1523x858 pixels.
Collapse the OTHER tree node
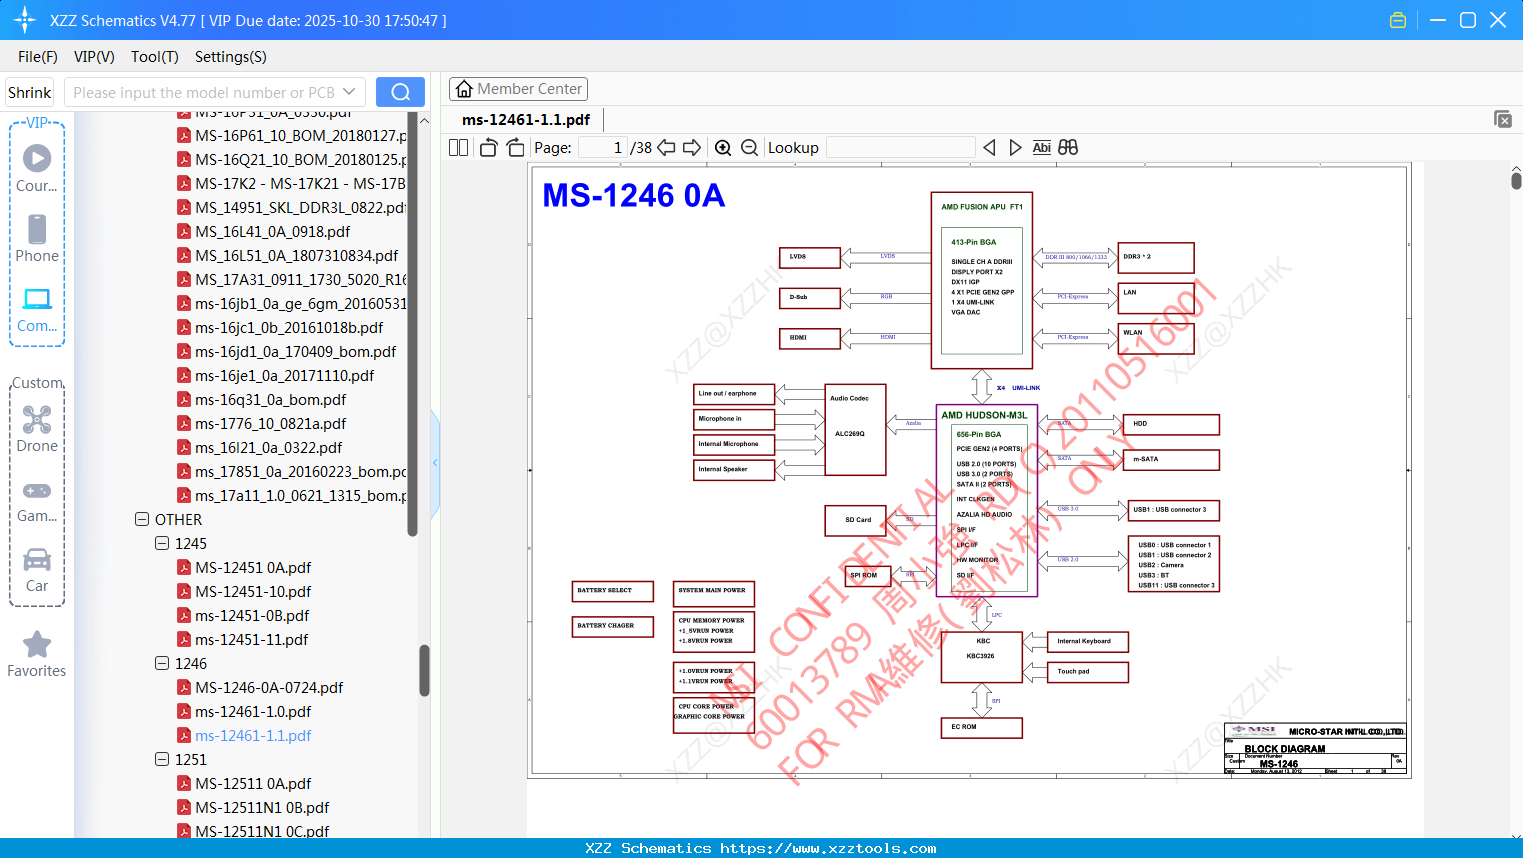(x=142, y=519)
